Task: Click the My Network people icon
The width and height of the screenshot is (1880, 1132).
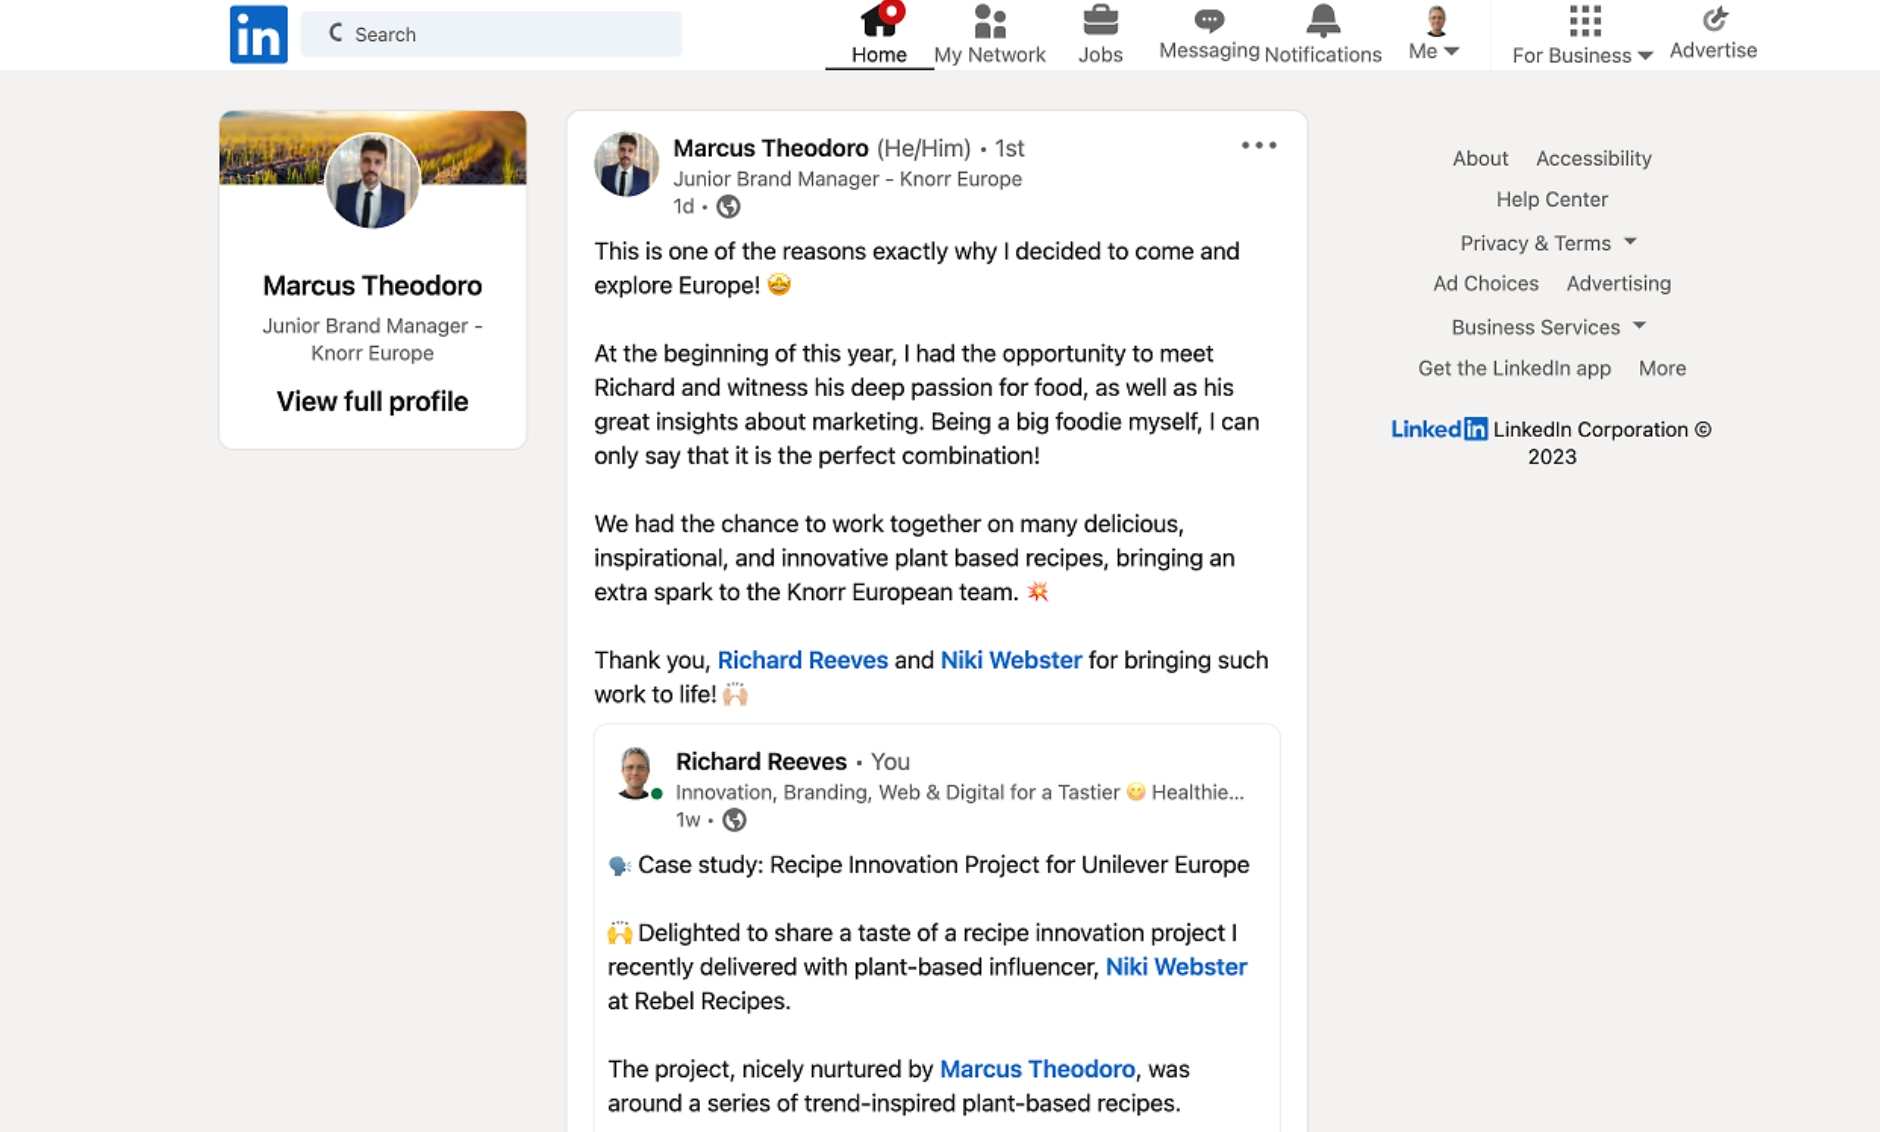Action: [x=989, y=20]
